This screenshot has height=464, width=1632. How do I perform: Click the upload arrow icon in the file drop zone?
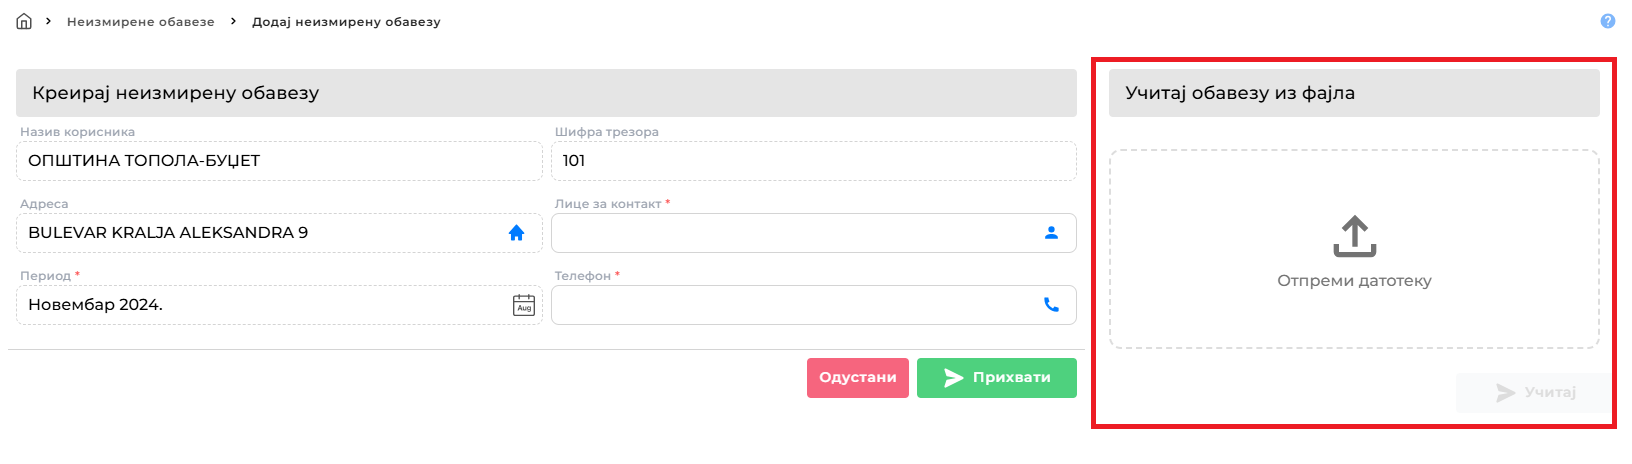[1354, 236]
